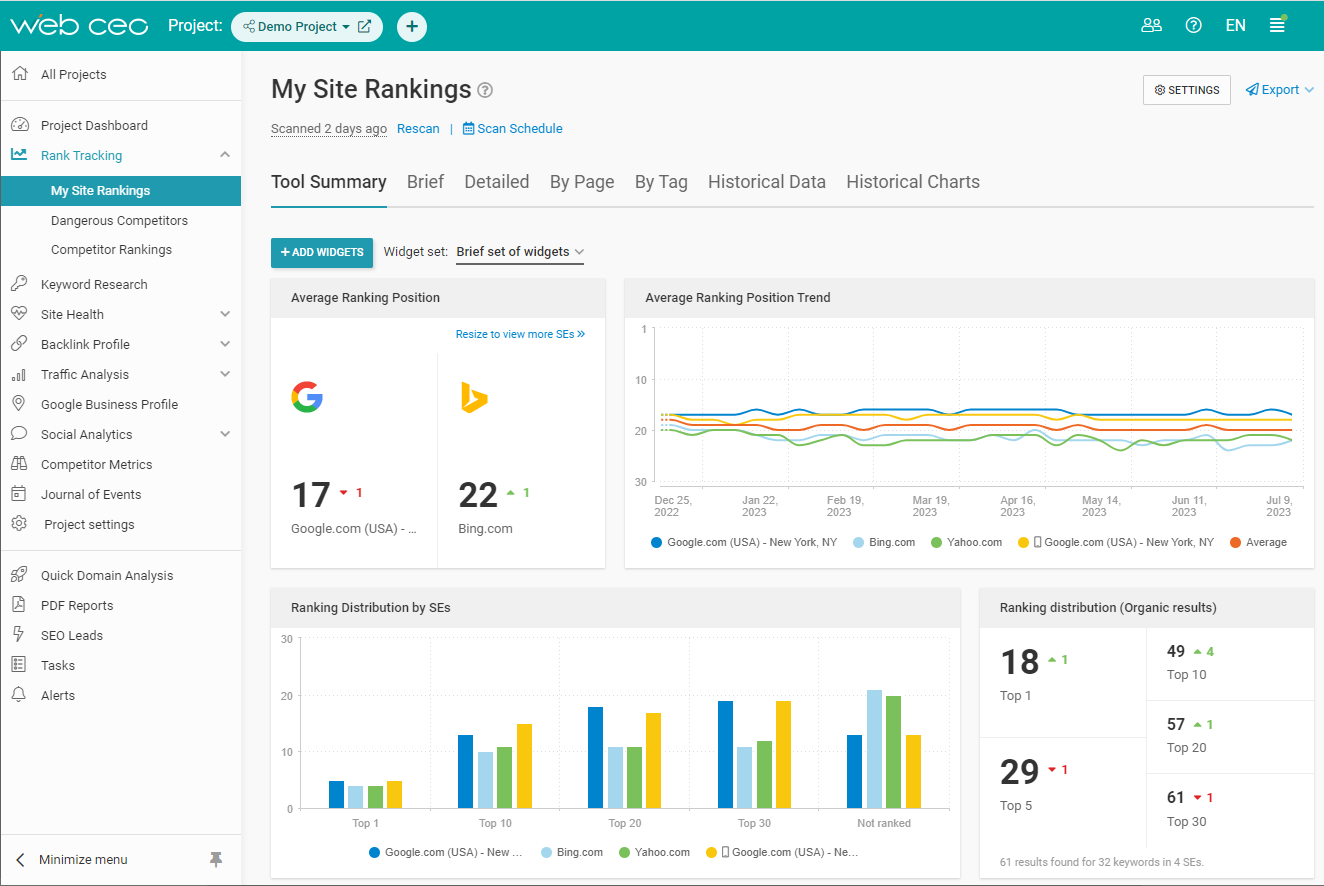
Task: Click the ADD WIDGETS button
Action: (x=322, y=253)
